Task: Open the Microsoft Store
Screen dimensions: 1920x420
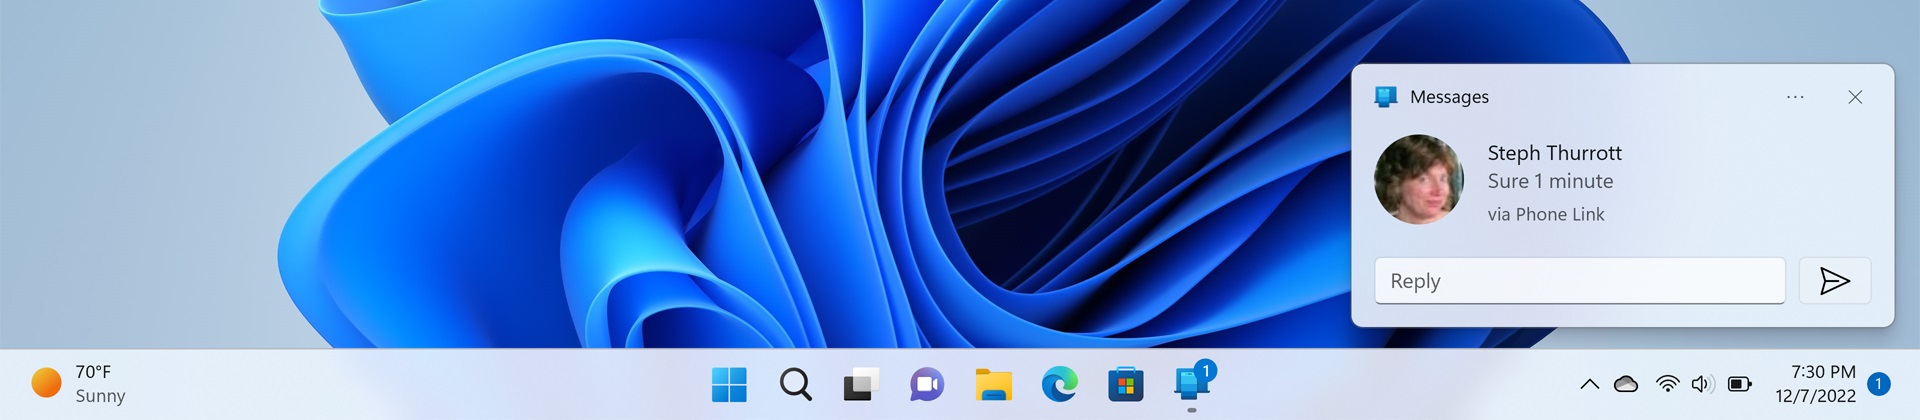Action: [1125, 385]
